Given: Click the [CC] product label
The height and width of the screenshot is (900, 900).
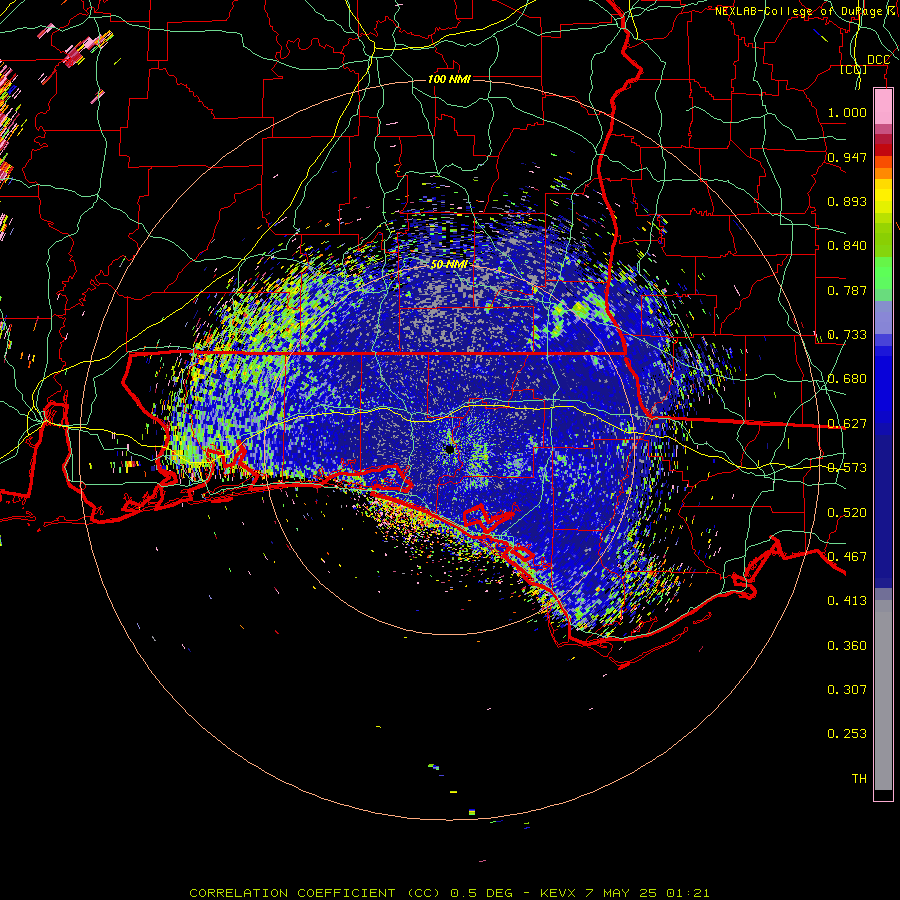Looking at the screenshot, I should (x=854, y=69).
